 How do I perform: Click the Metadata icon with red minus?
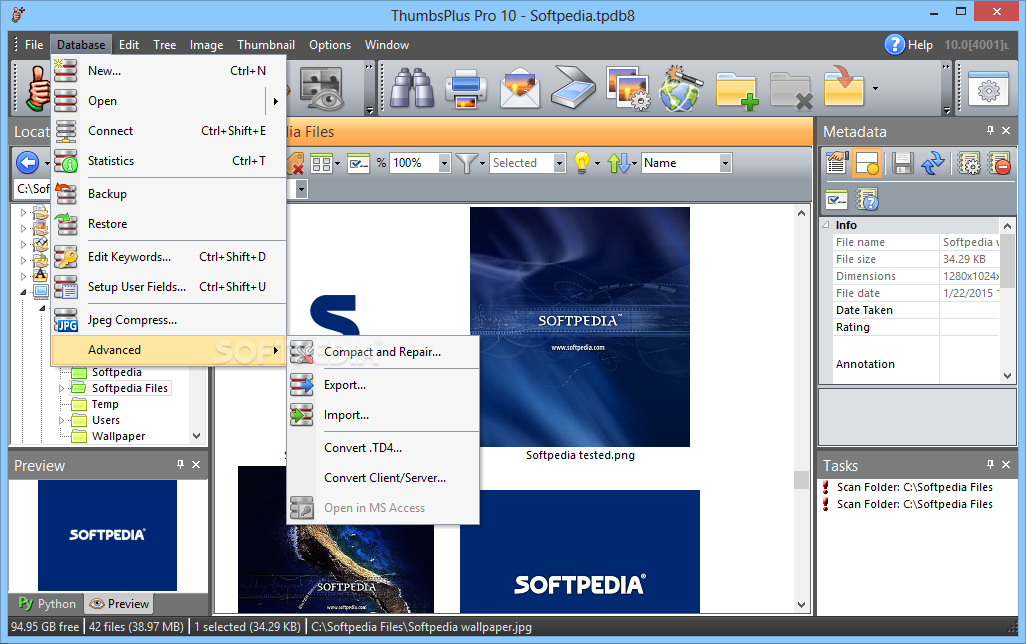[x=999, y=162]
